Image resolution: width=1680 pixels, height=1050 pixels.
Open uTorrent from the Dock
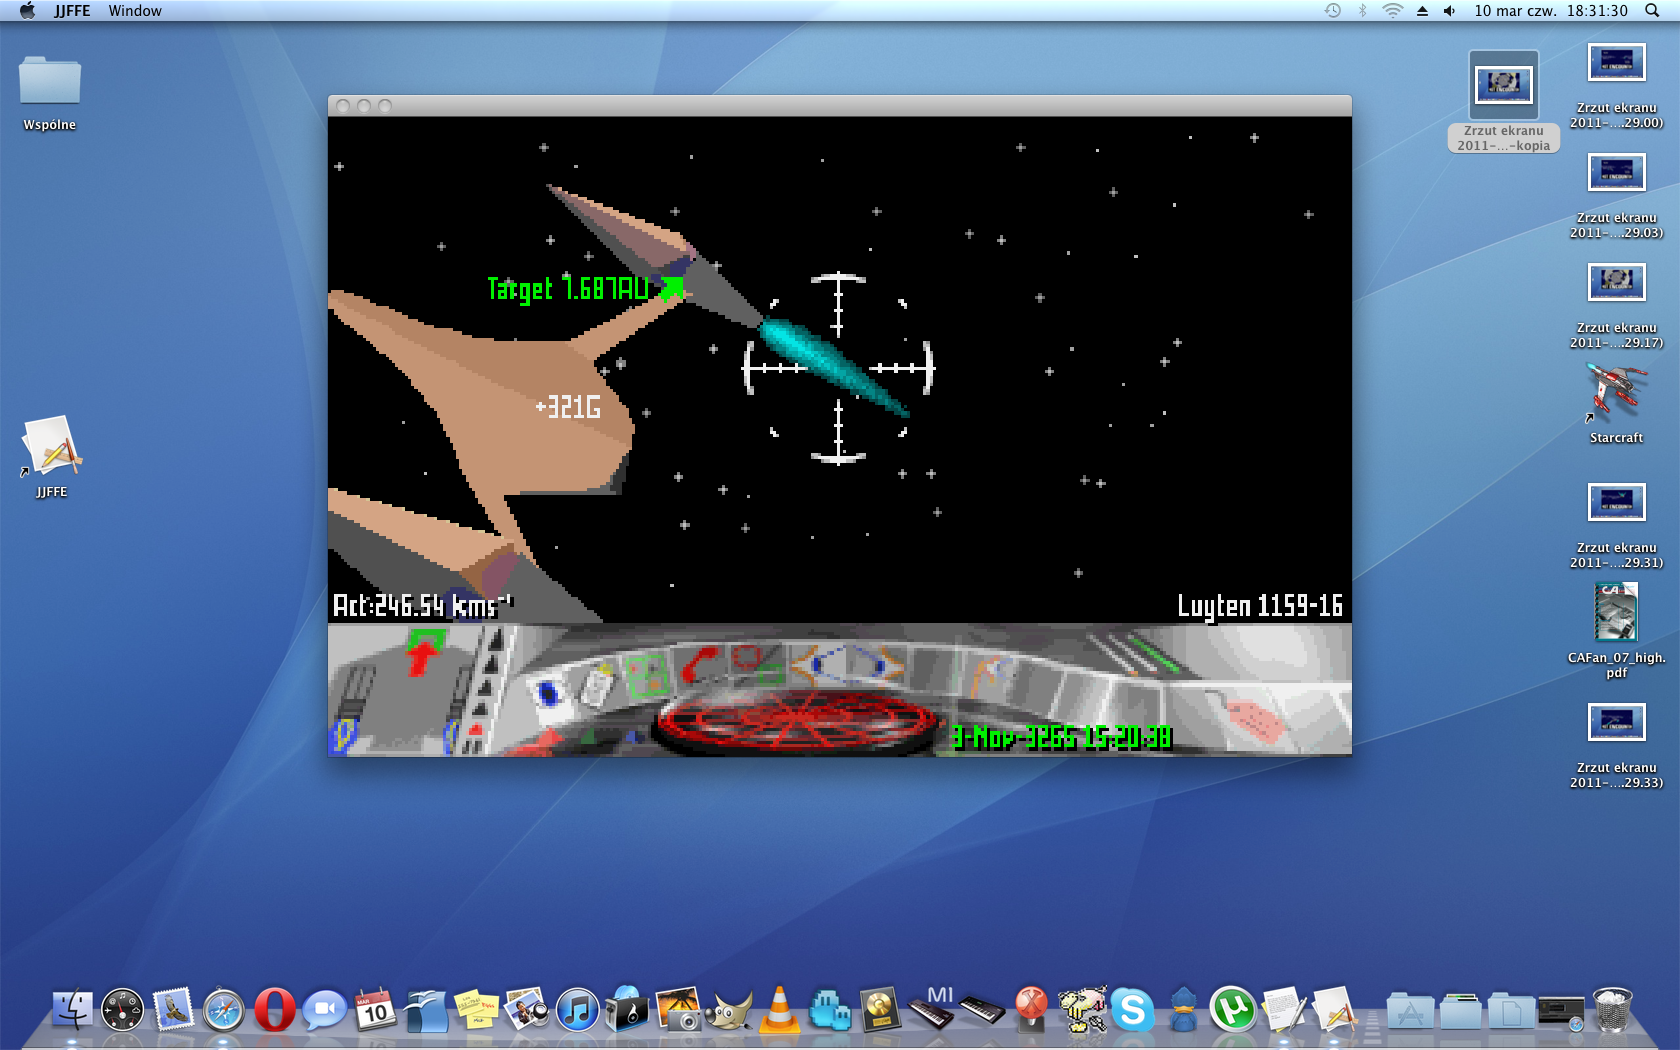tap(1233, 1009)
